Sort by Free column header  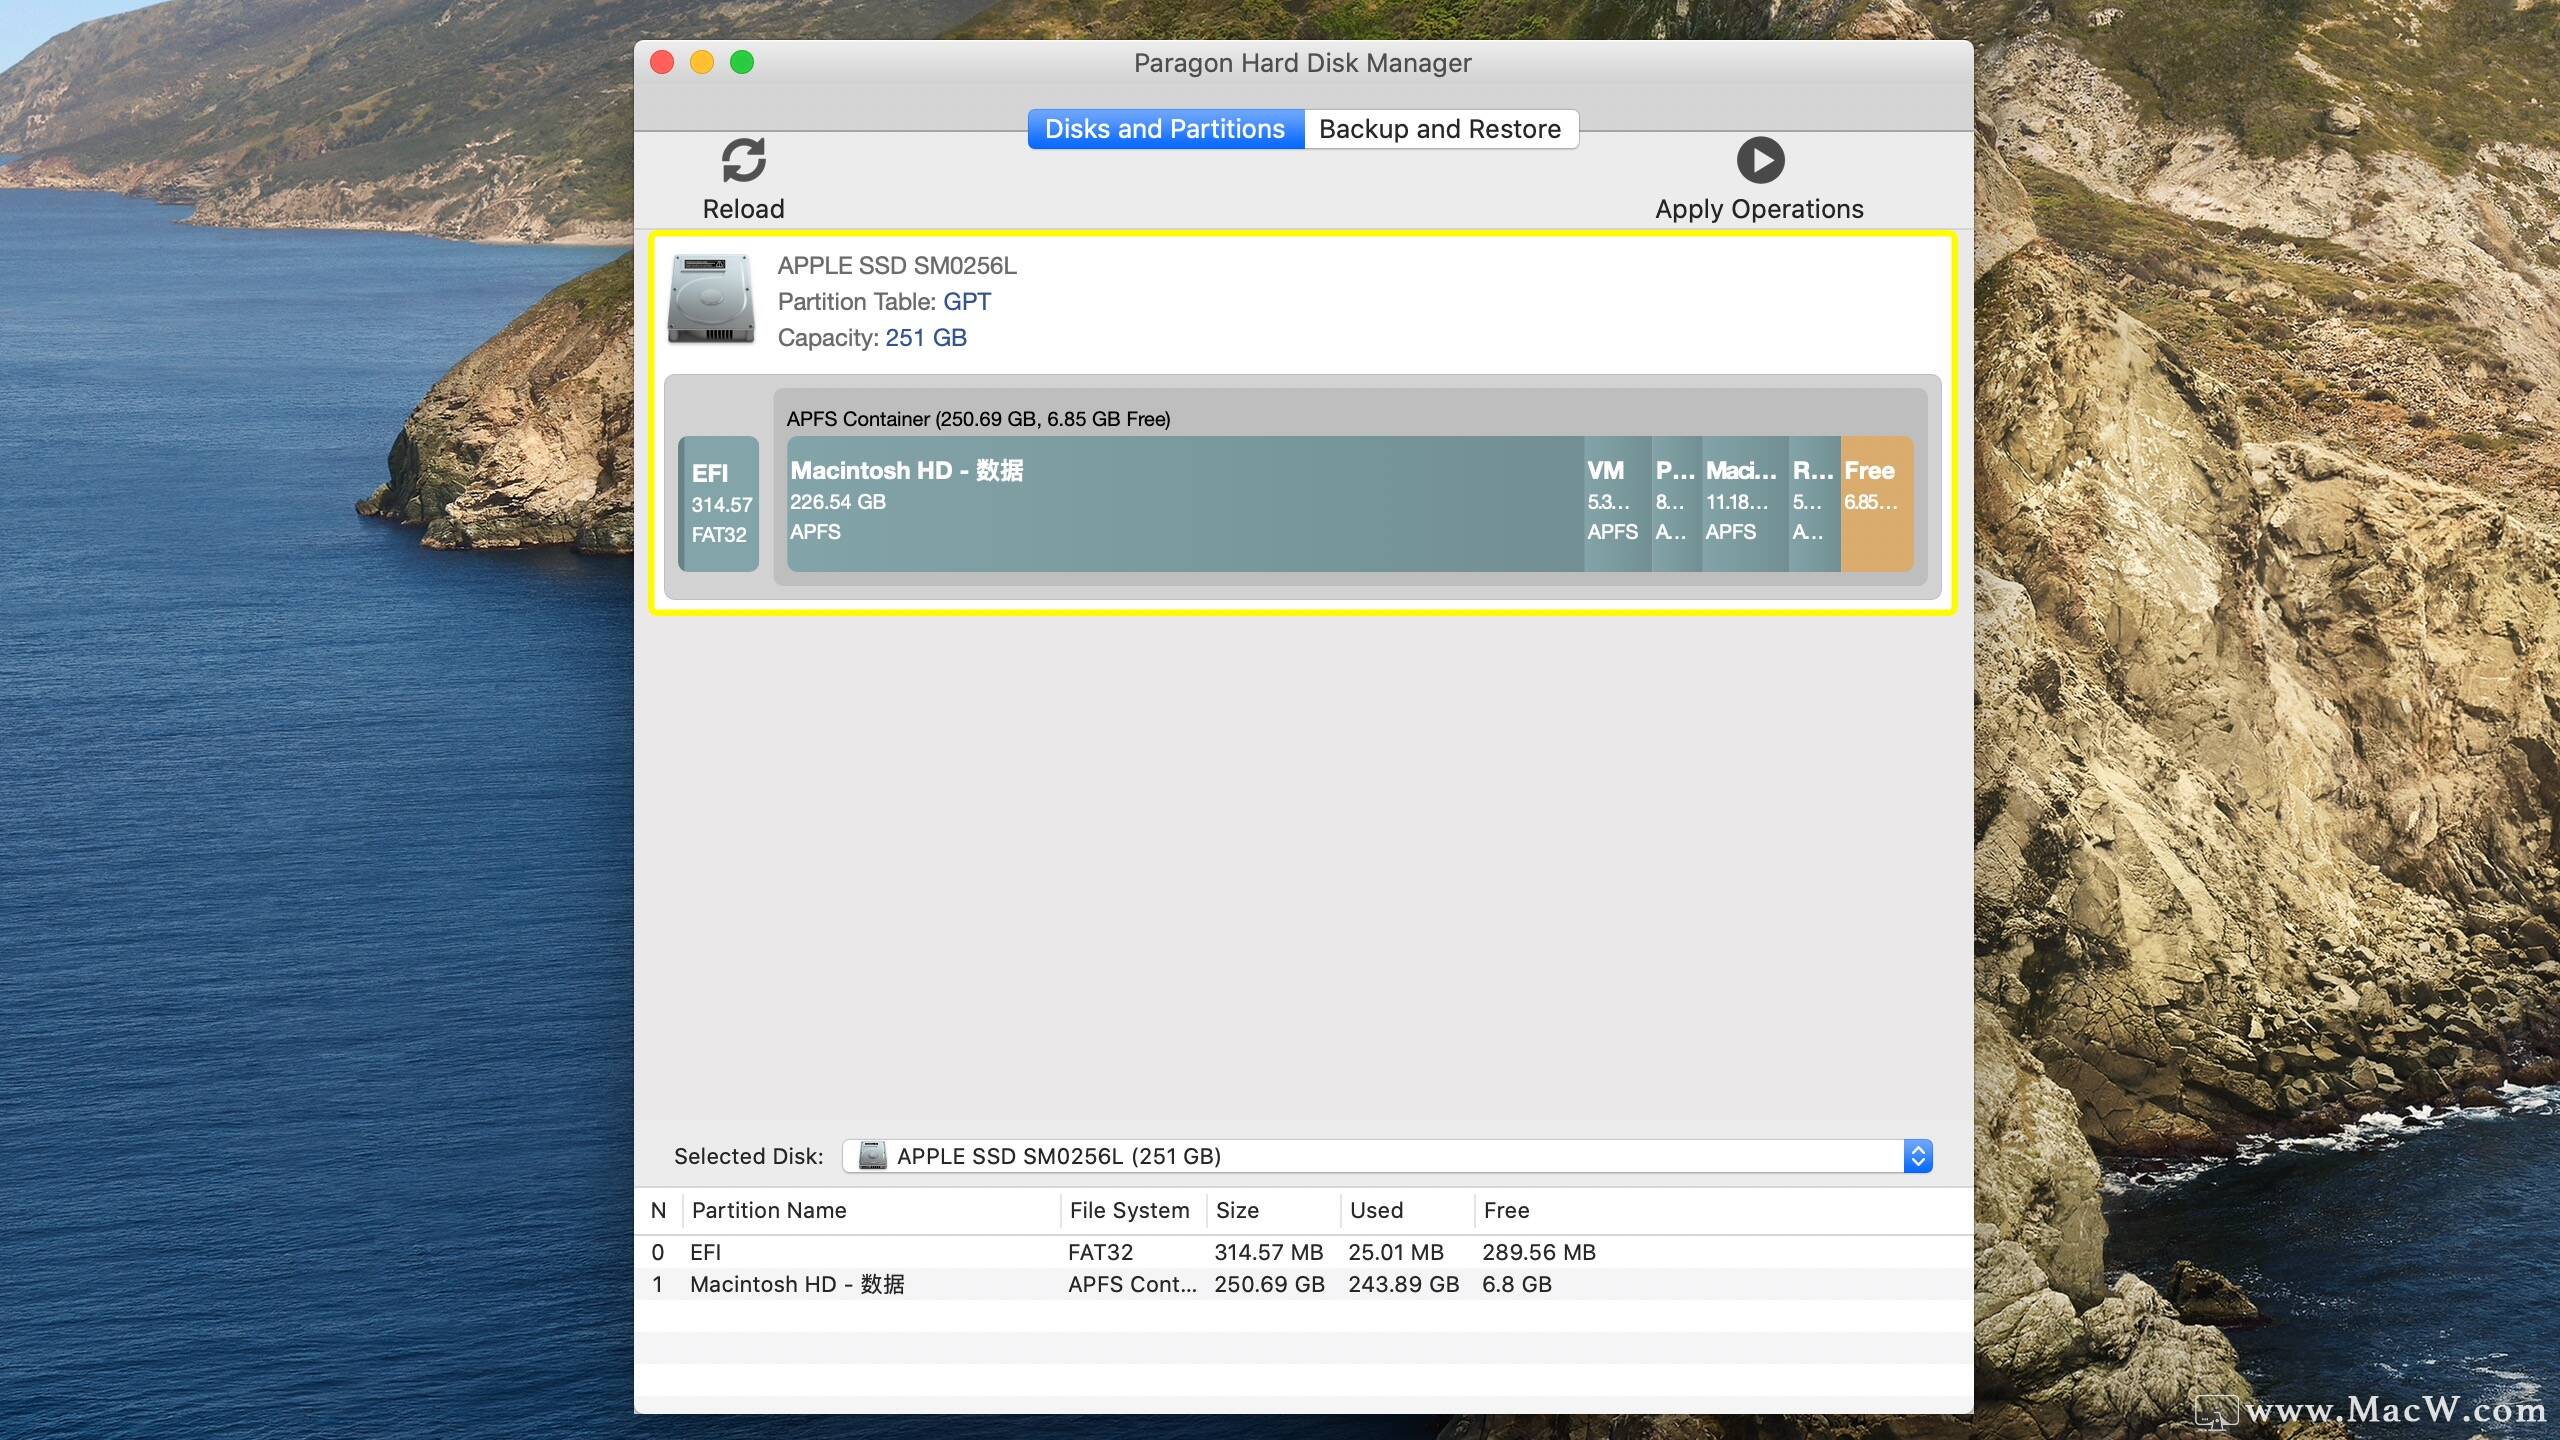[x=1724, y=1210]
